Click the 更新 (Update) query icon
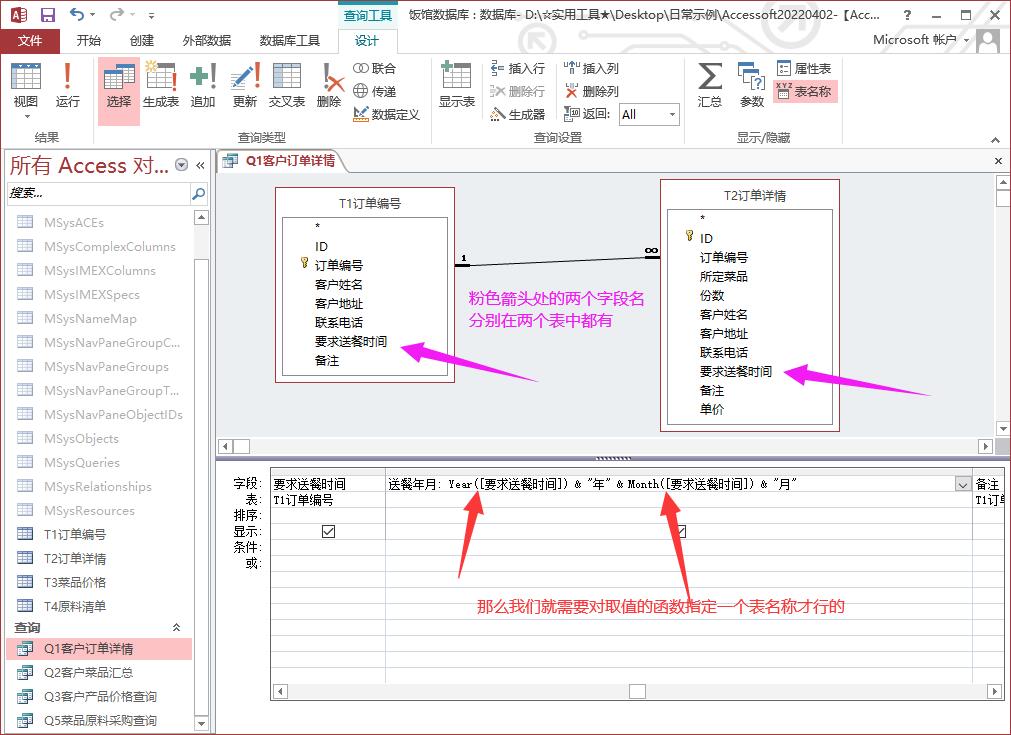Screen dimensions: 1011x735 tap(244, 85)
